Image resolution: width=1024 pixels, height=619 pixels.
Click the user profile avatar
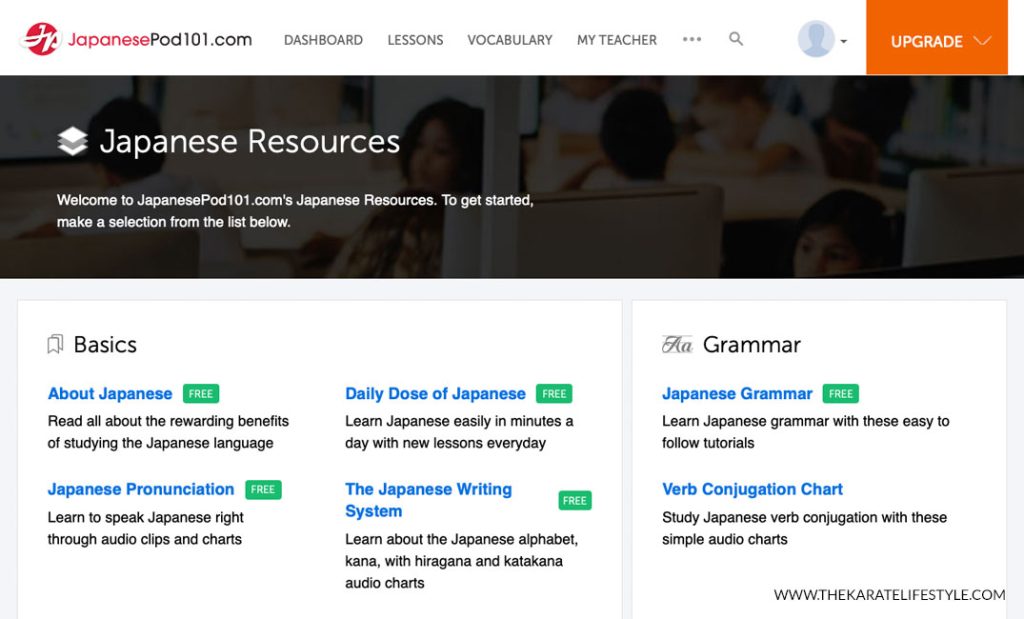[816, 39]
